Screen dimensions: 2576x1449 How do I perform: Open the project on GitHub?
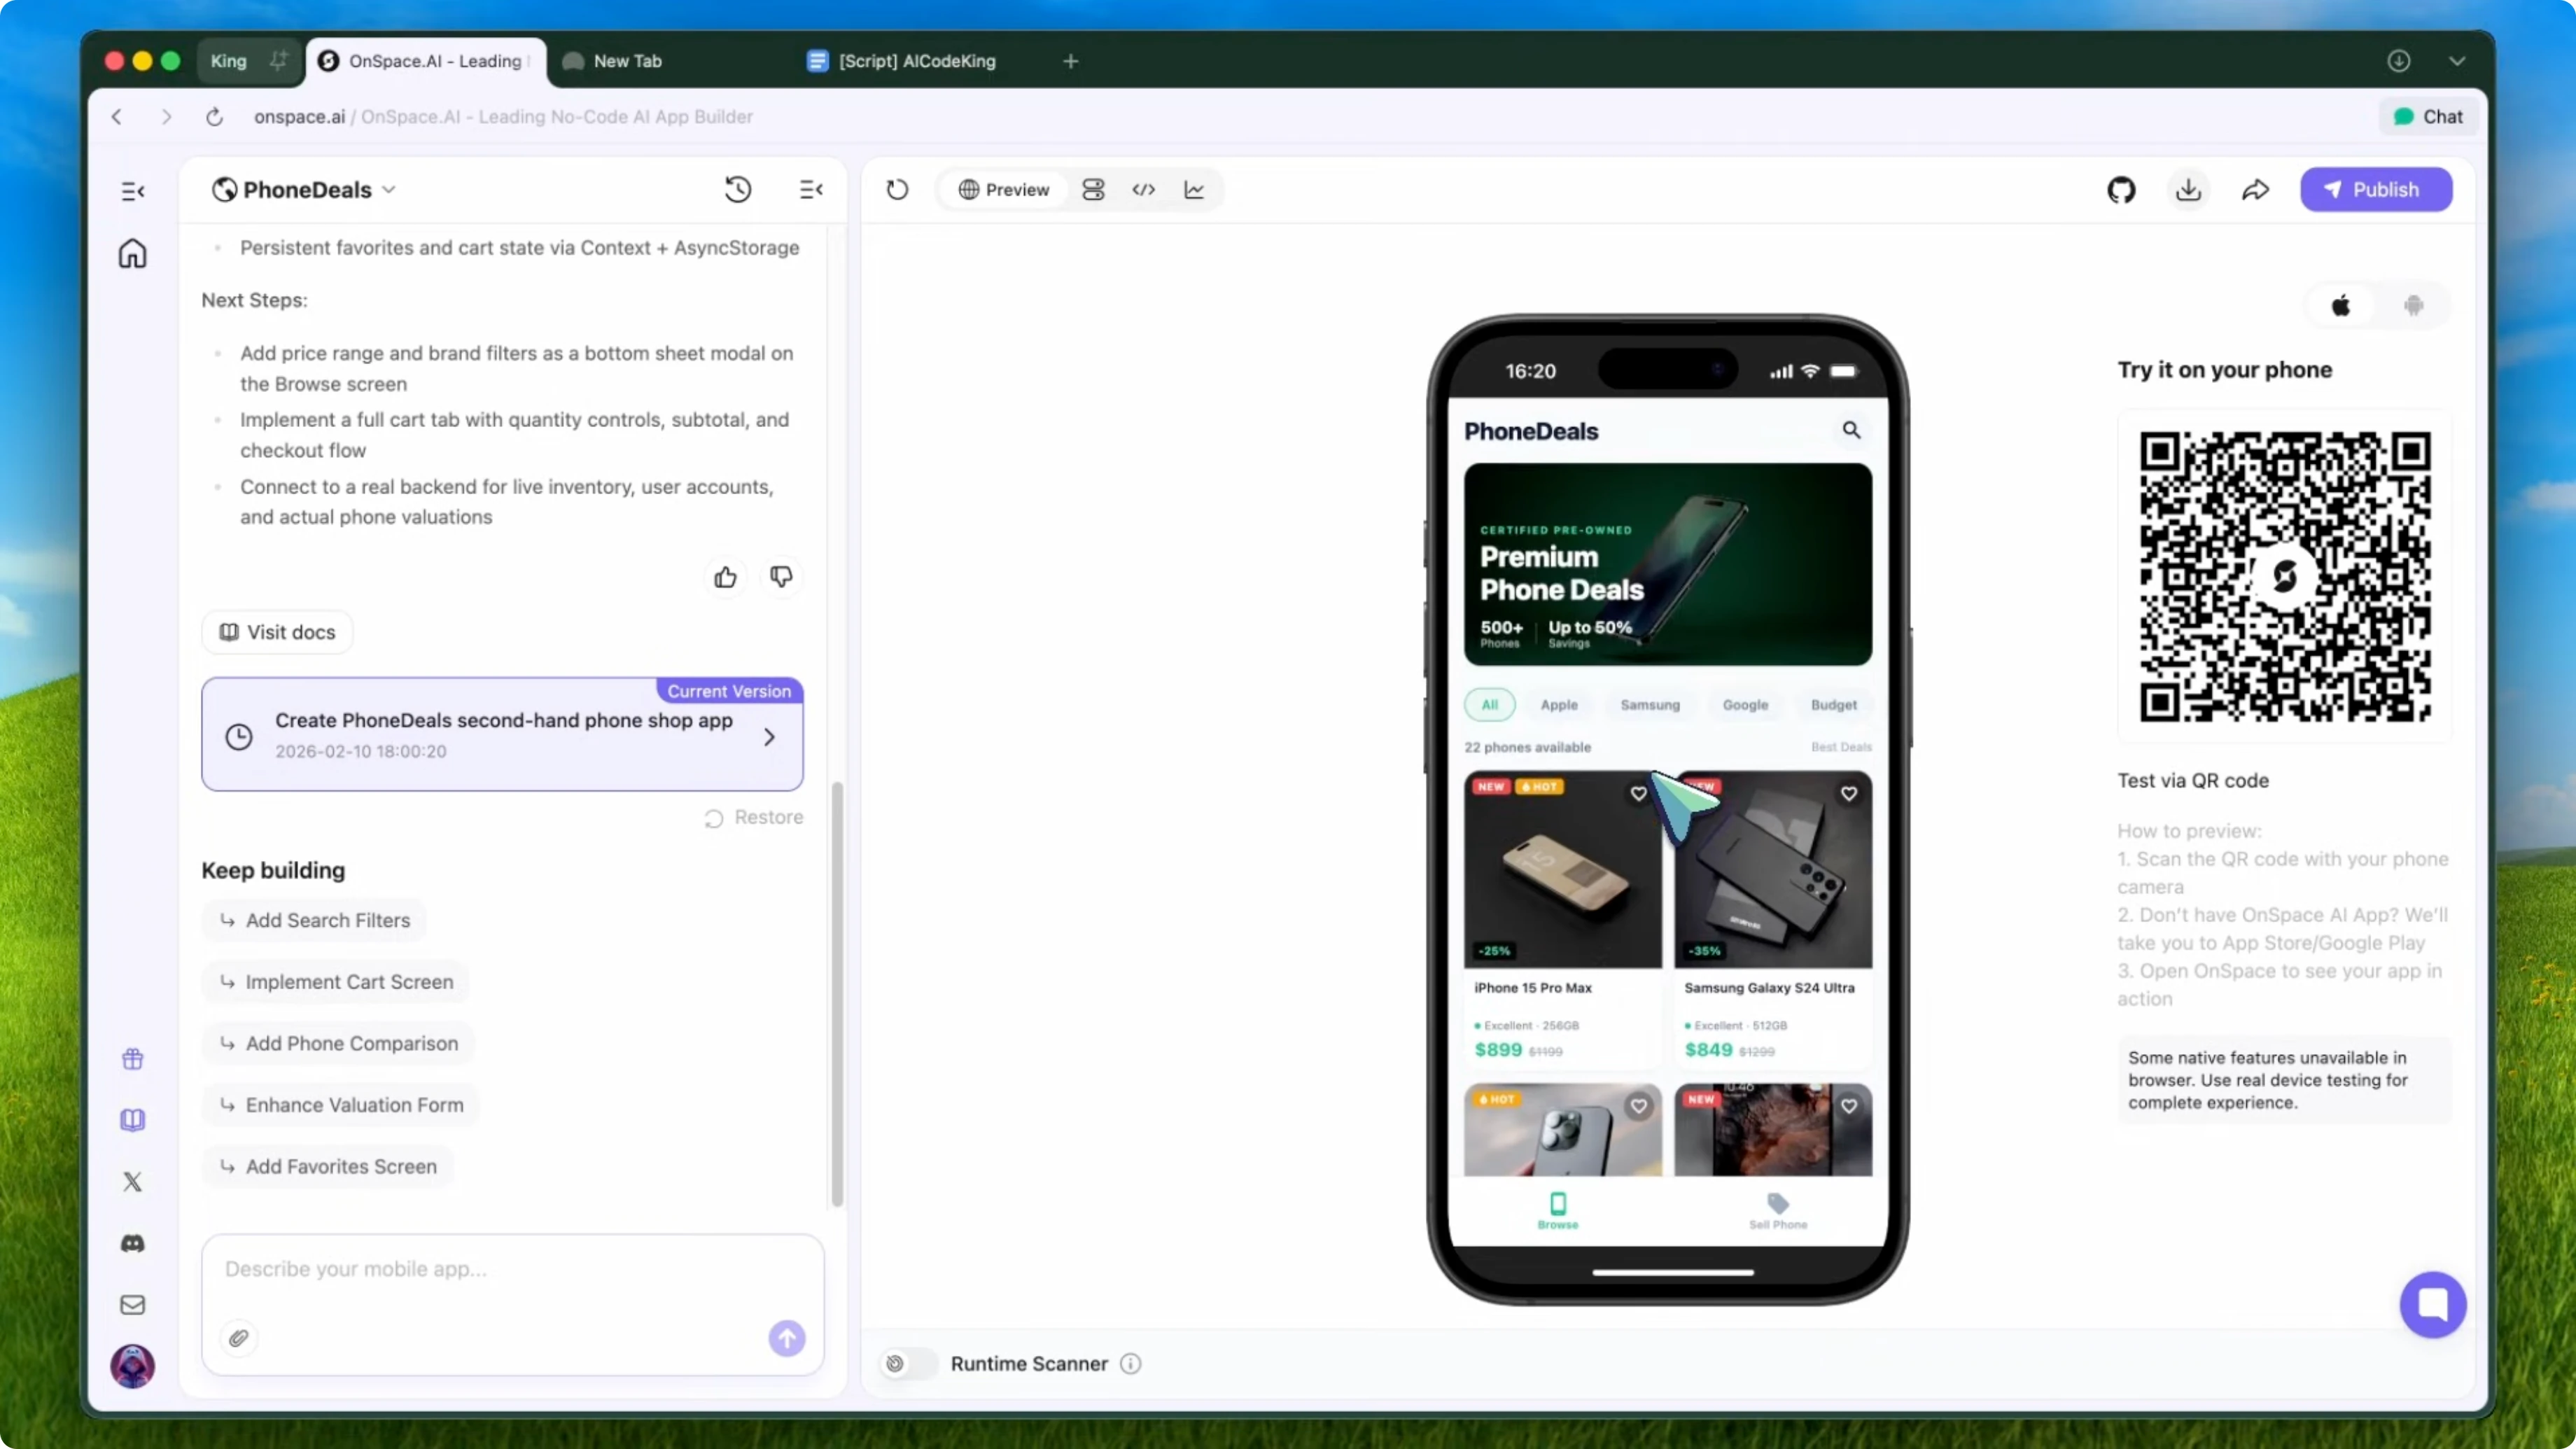[x=2122, y=190]
